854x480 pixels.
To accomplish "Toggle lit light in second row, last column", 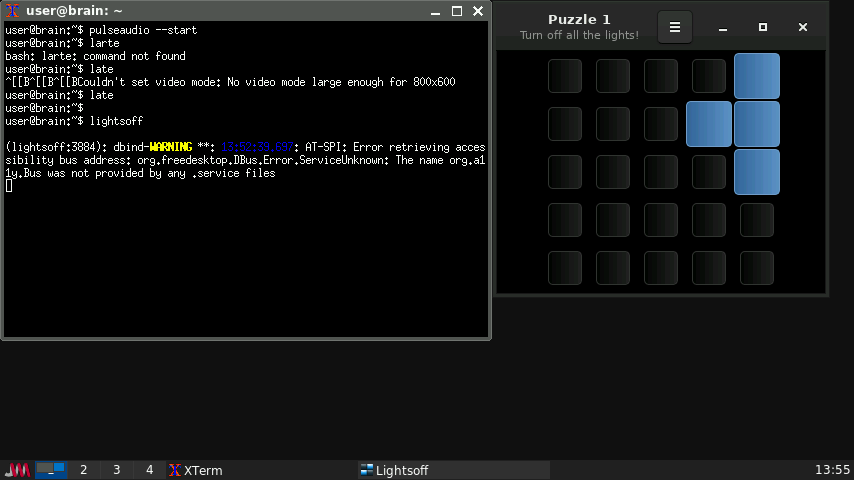I will tap(756, 124).
